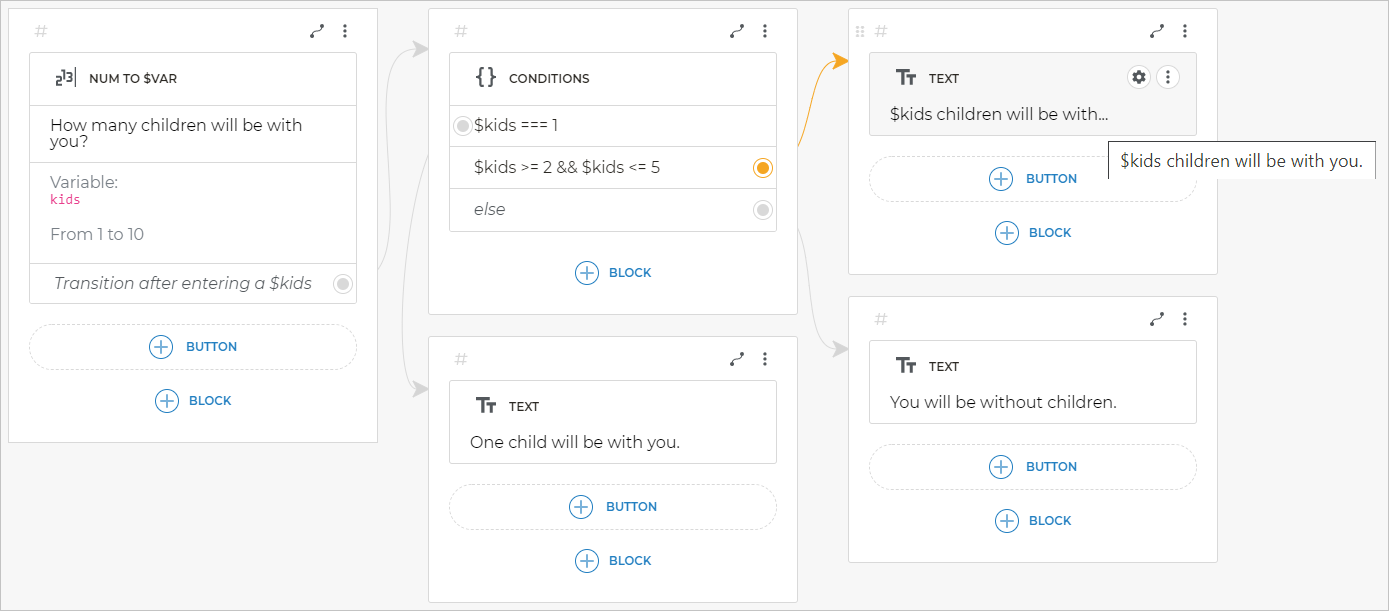Open three-dot menu of CONDITIONS screen
This screenshot has width=1389, height=611.
765,31
